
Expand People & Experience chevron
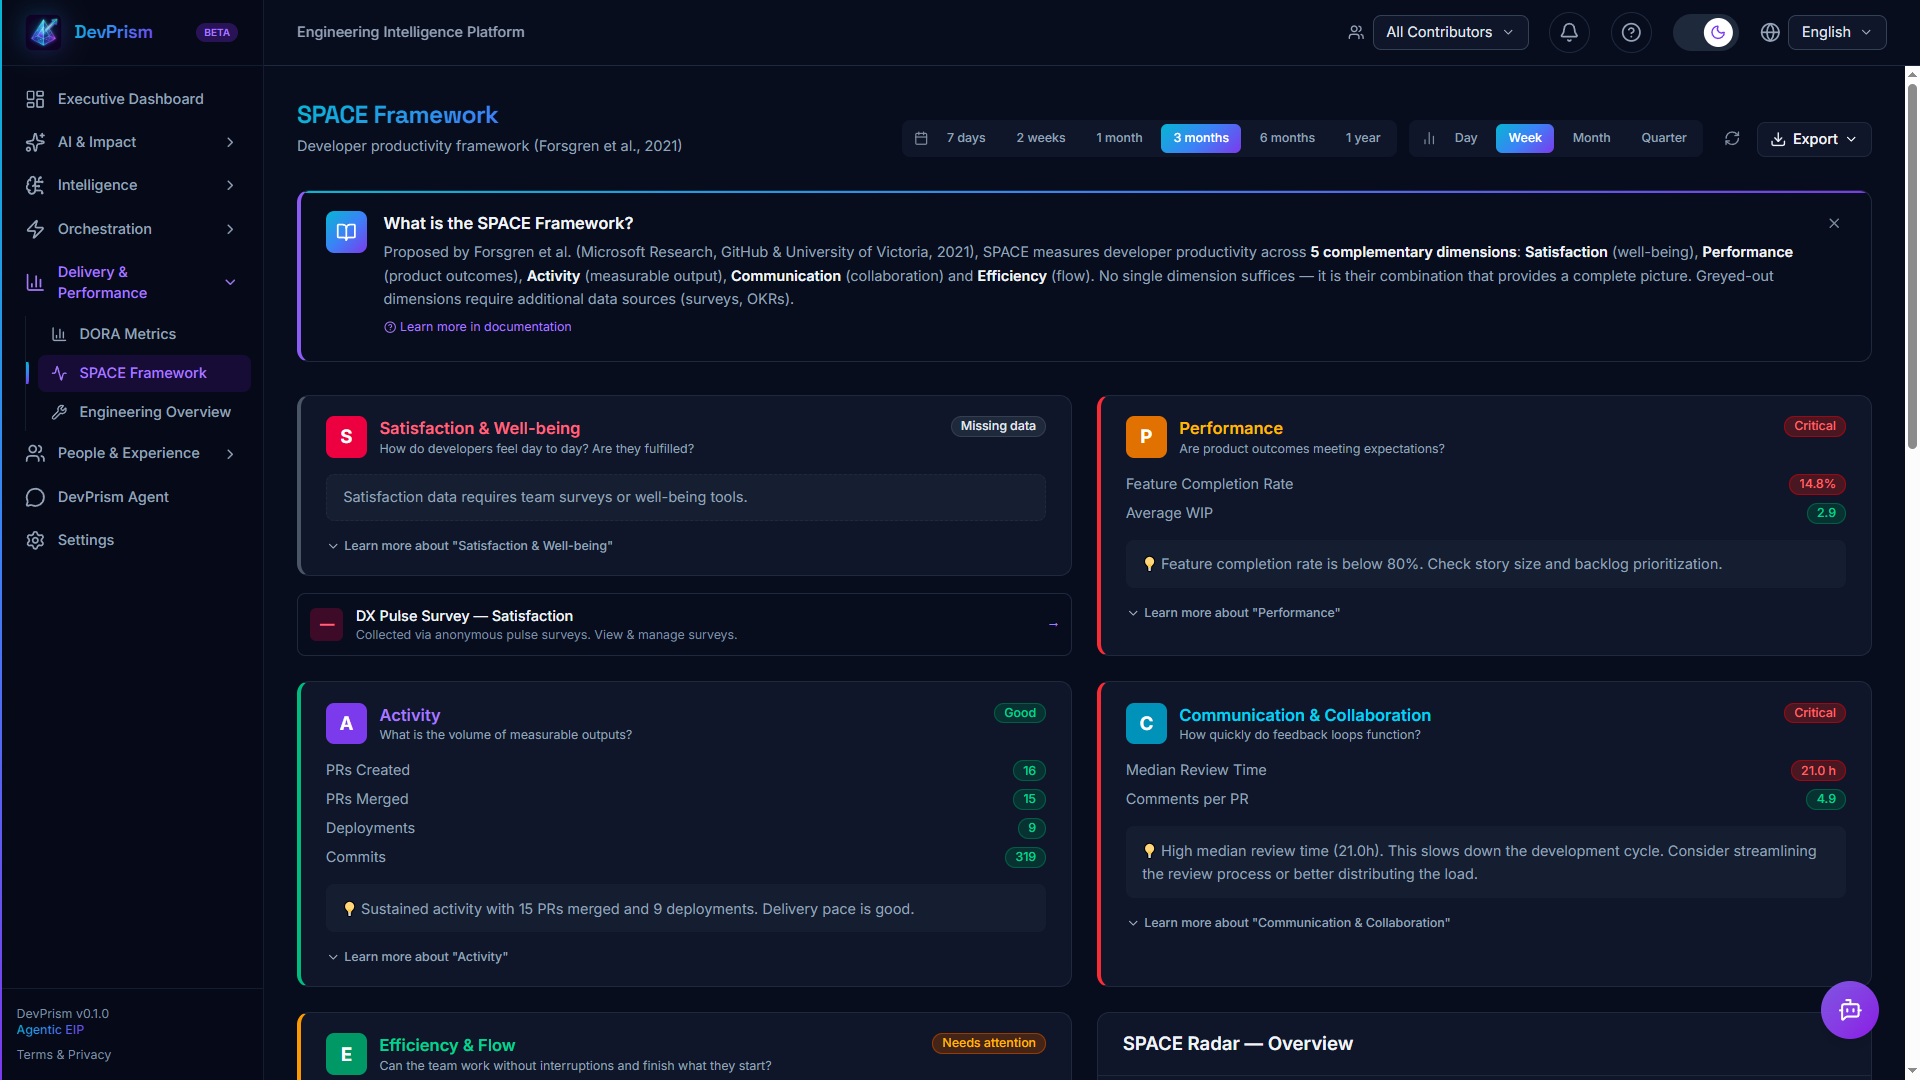(230, 454)
